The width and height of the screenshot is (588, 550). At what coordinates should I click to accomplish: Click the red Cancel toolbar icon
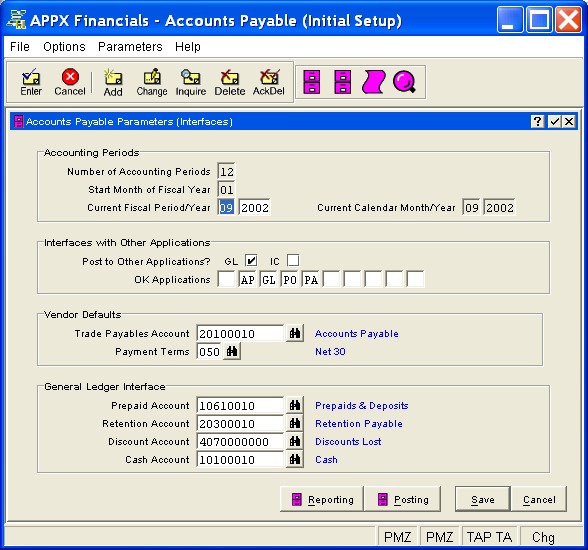tap(70, 82)
